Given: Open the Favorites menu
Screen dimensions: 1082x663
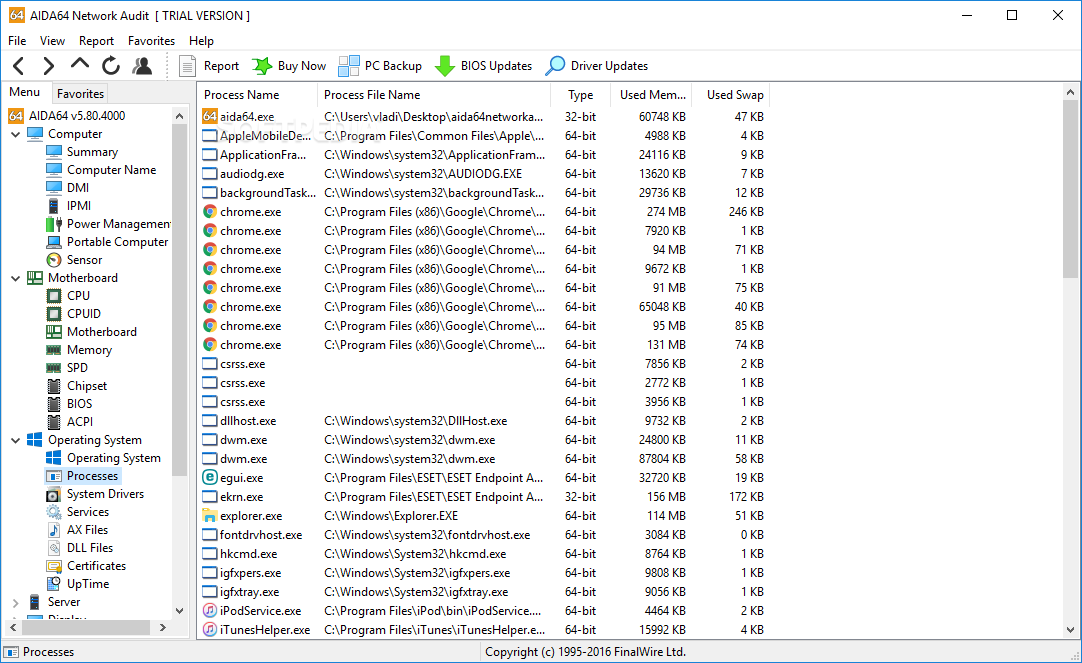Looking at the screenshot, I should (x=151, y=41).
